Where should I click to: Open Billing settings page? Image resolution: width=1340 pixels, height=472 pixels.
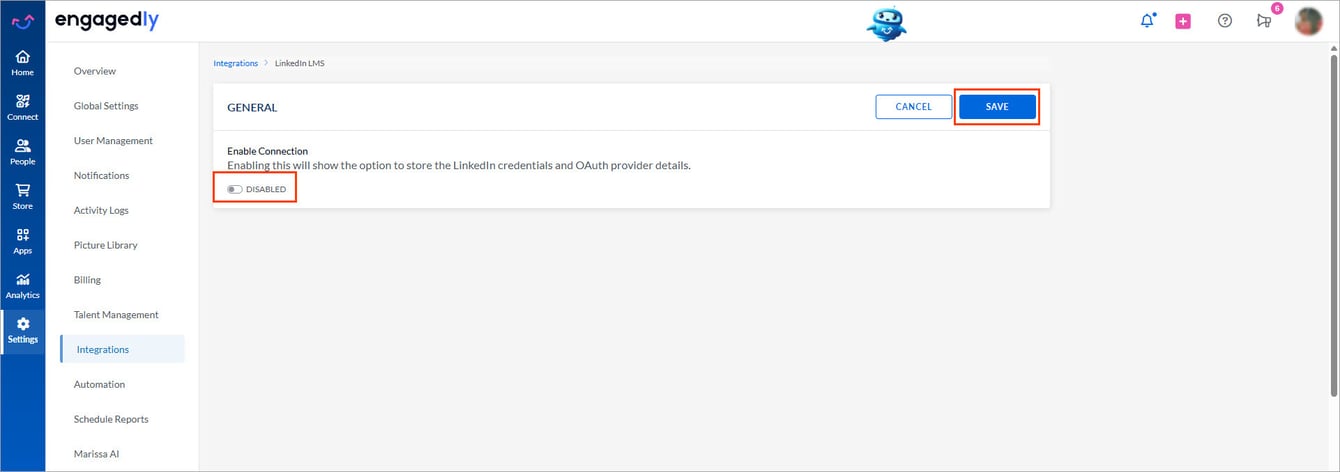tap(87, 280)
